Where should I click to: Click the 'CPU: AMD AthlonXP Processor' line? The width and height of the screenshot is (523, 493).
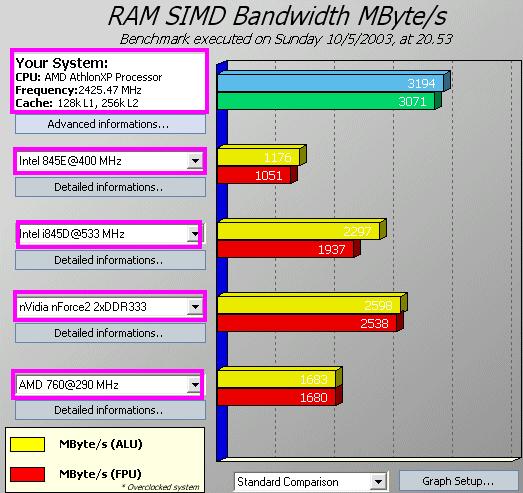coord(89,77)
